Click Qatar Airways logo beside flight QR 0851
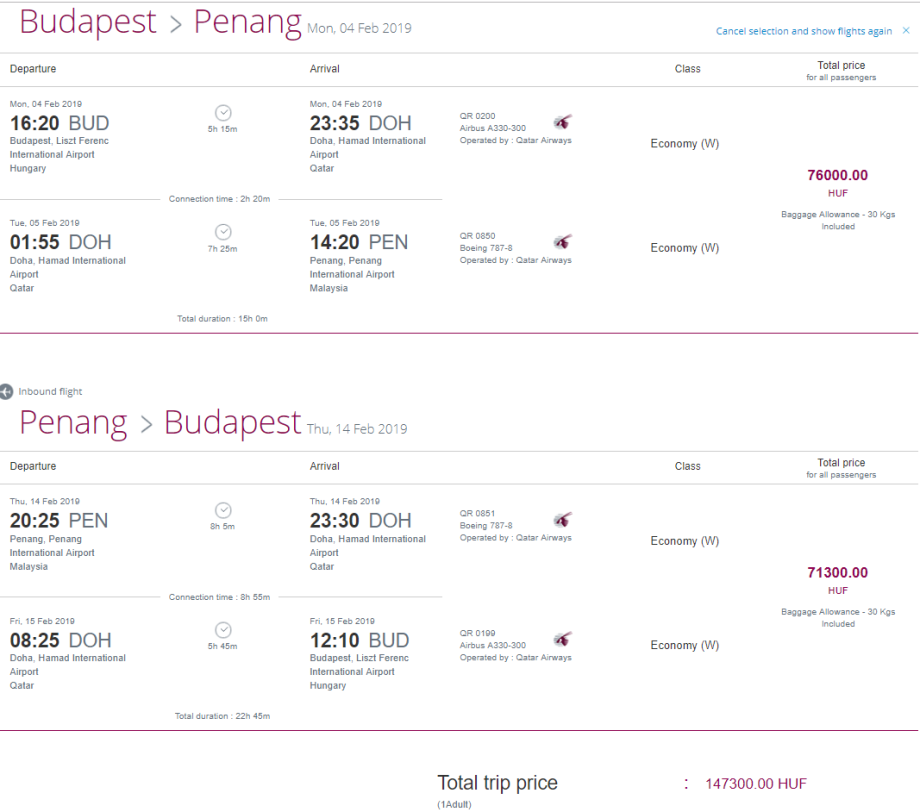This screenshot has height=812, width=920. pyautogui.click(x=563, y=520)
